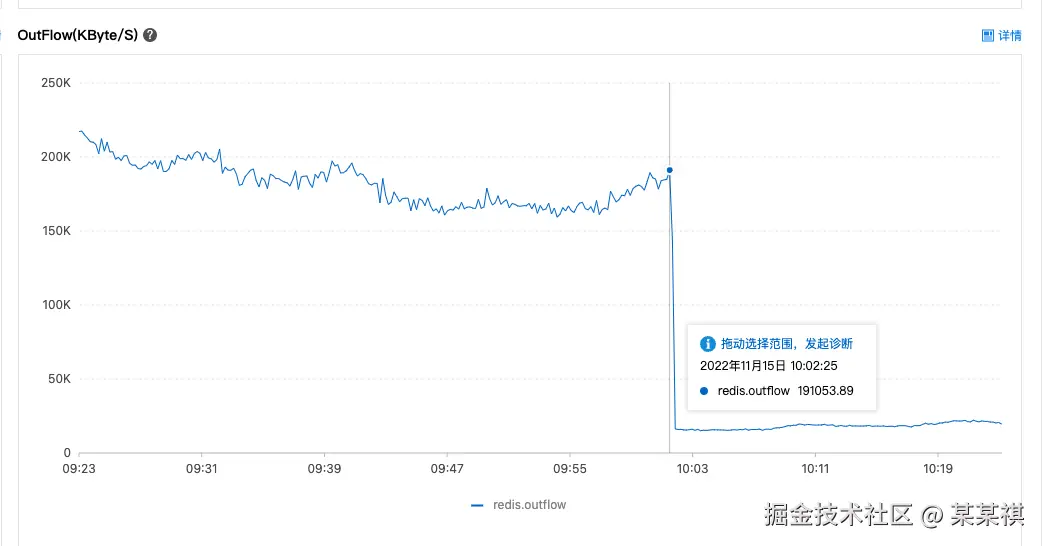
Task: Click the 191053.89 value in tooltip
Action: coord(825,391)
